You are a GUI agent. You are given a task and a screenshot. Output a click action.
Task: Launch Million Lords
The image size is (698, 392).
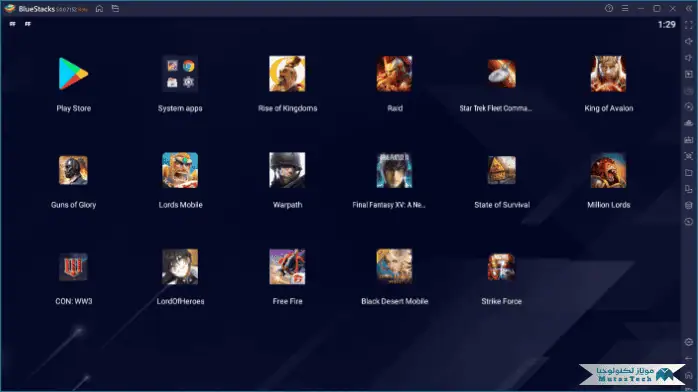tap(609, 170)
